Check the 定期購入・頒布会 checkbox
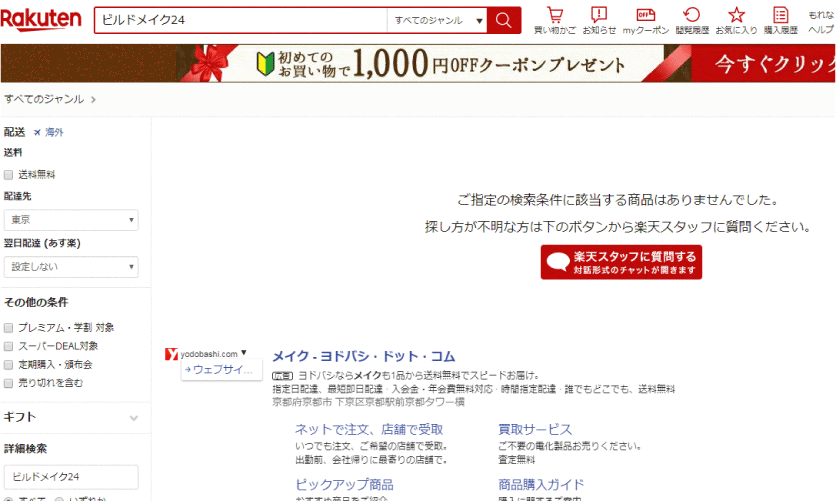The image size is (836, 501). (x=9, y=365)
